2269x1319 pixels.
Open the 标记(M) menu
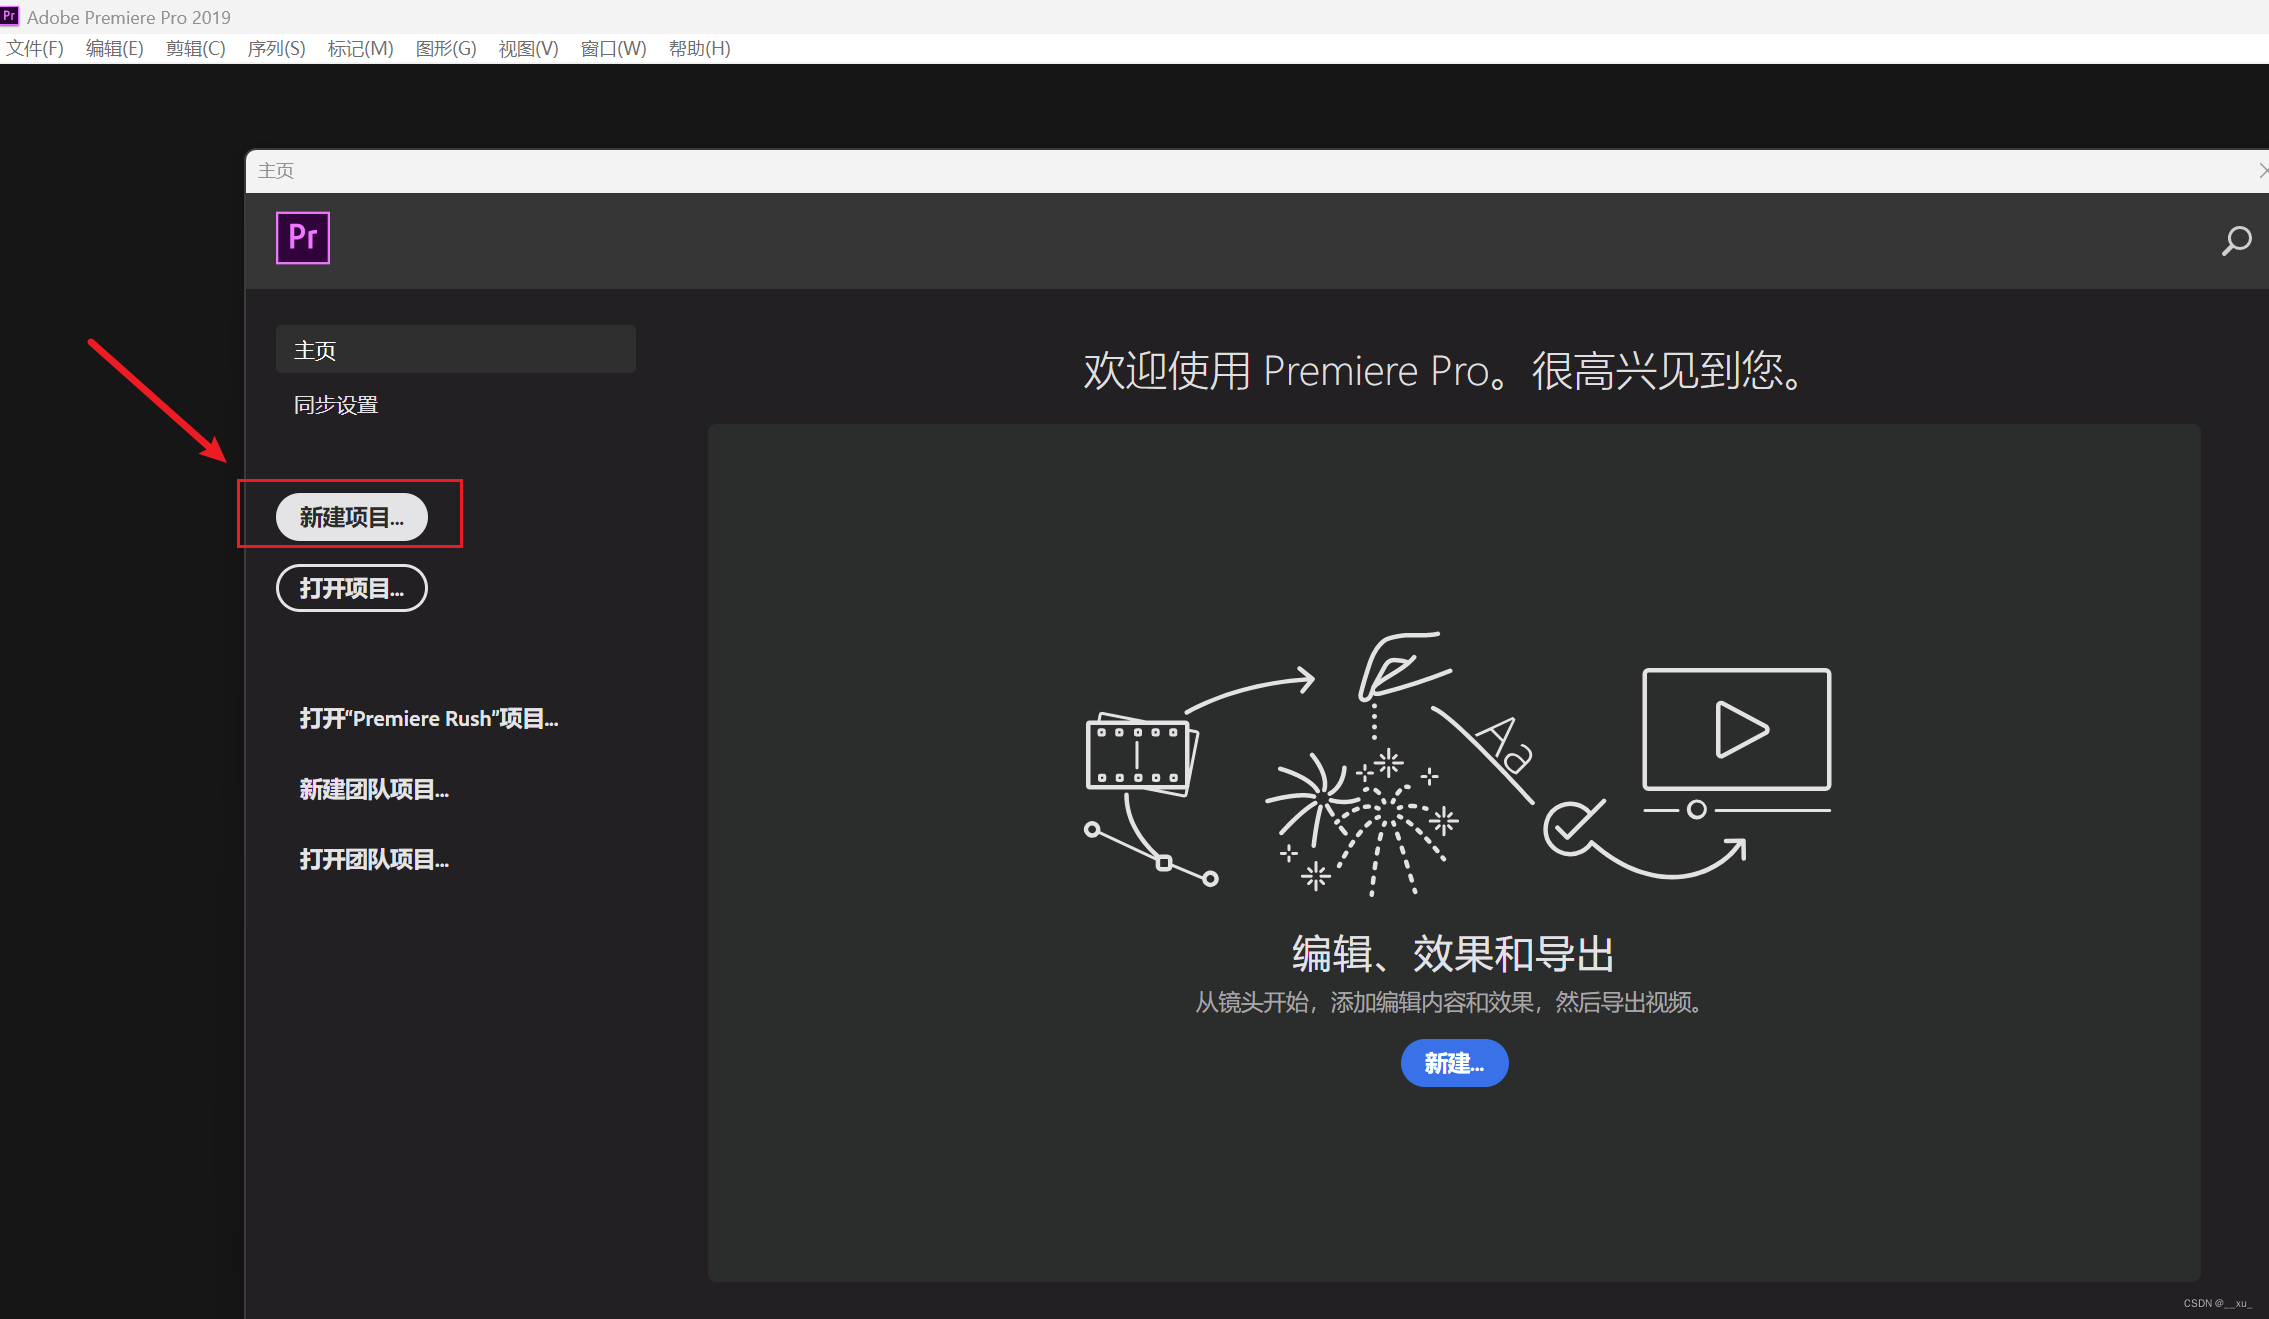pos(361,49)
